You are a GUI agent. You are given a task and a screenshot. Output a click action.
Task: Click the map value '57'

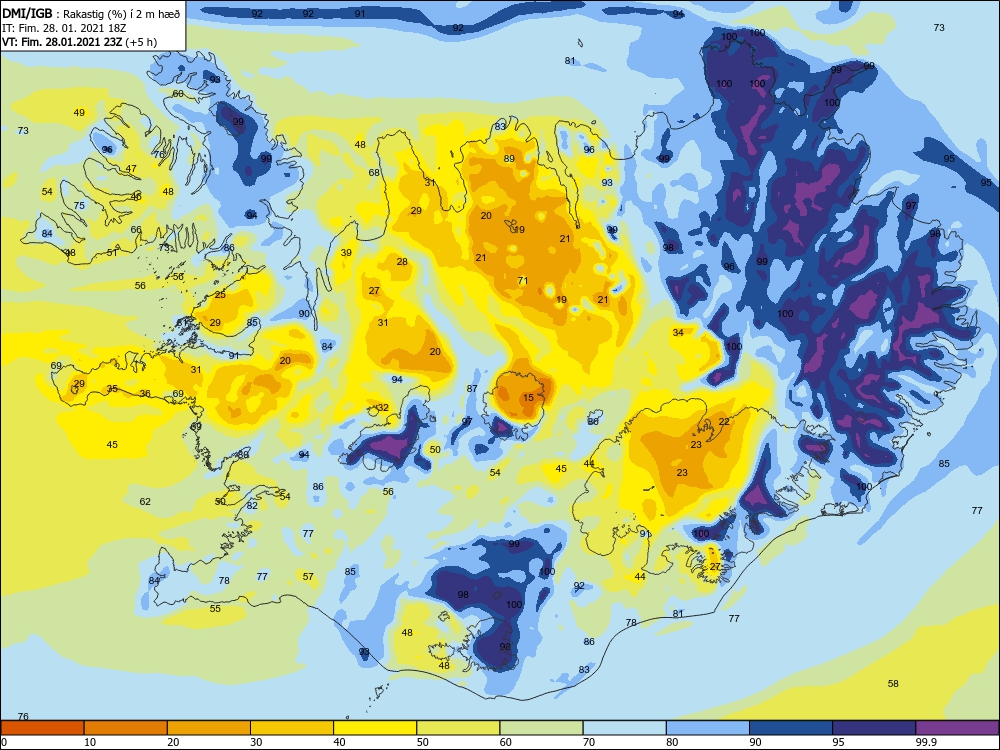click(308, 577)
